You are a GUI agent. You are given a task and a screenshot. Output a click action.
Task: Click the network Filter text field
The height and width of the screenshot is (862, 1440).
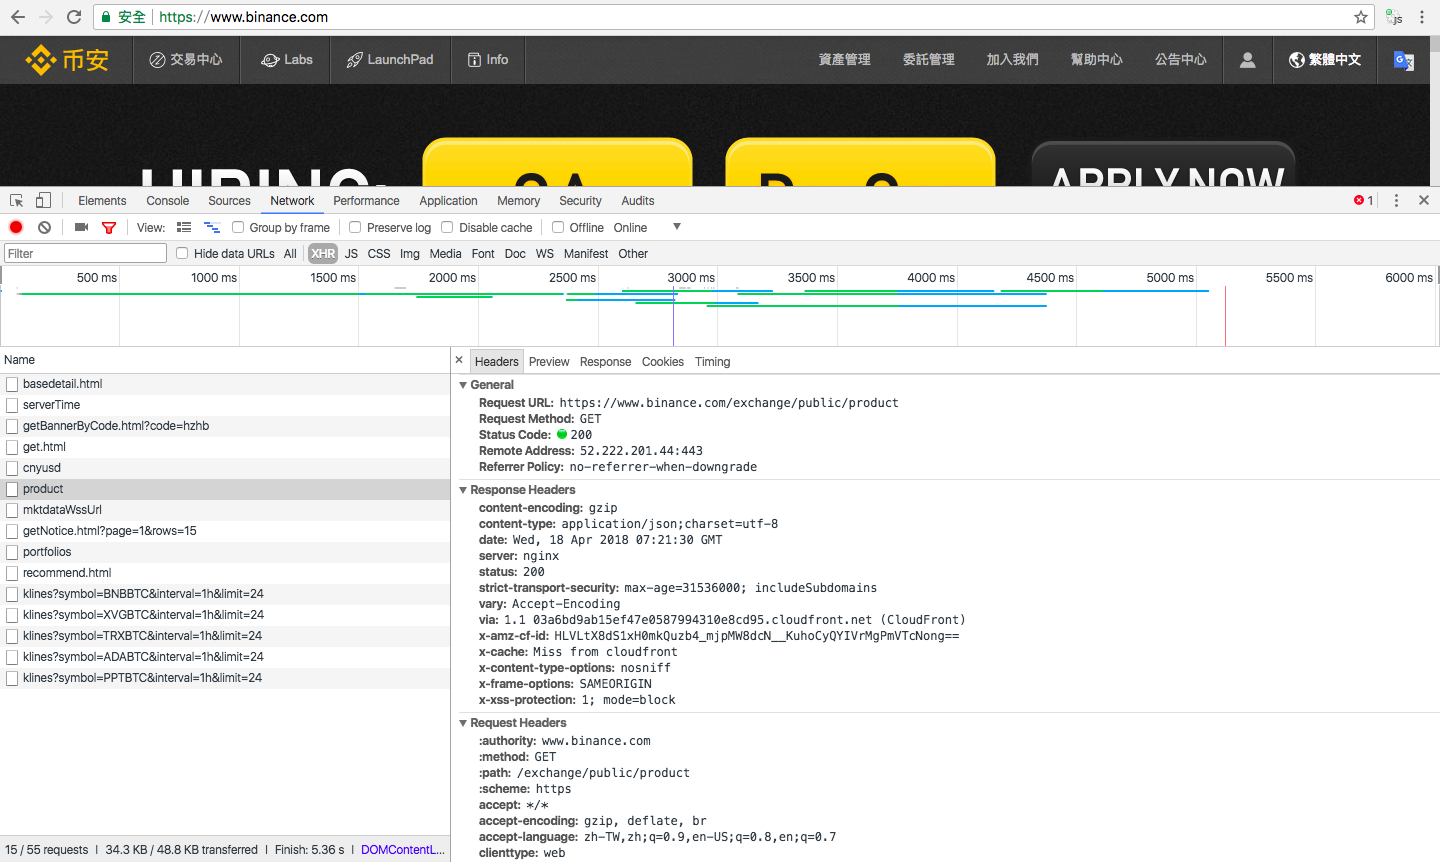pyautogui.click(x=85, y=253)
